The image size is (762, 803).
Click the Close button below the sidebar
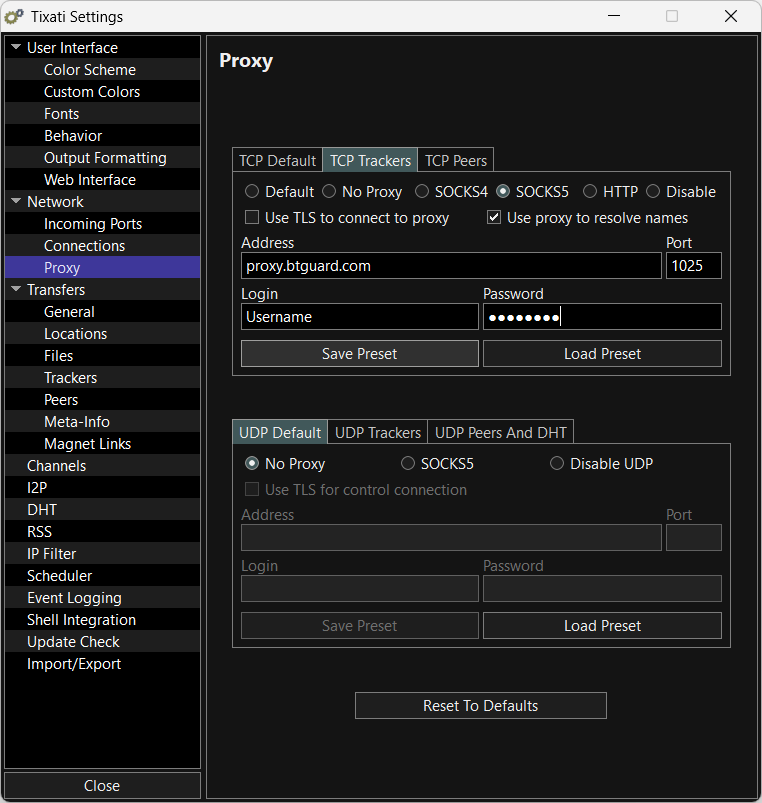(x=102, y=786)
